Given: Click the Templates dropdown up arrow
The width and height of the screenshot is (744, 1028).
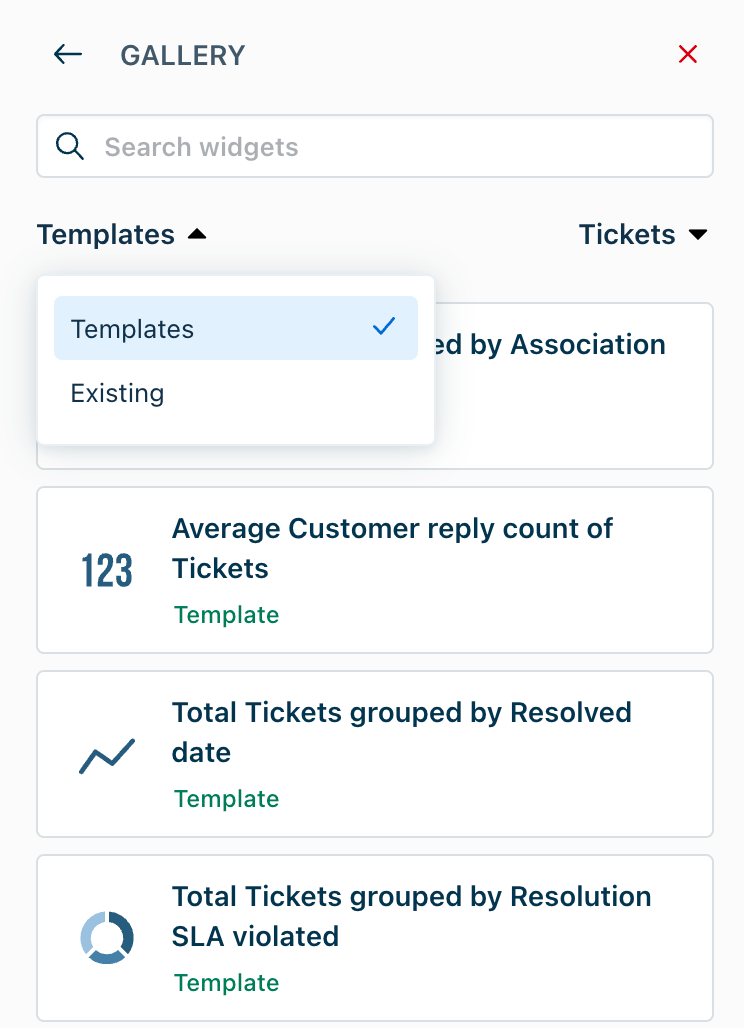Looking at the screenshot, I should [197, 235].
